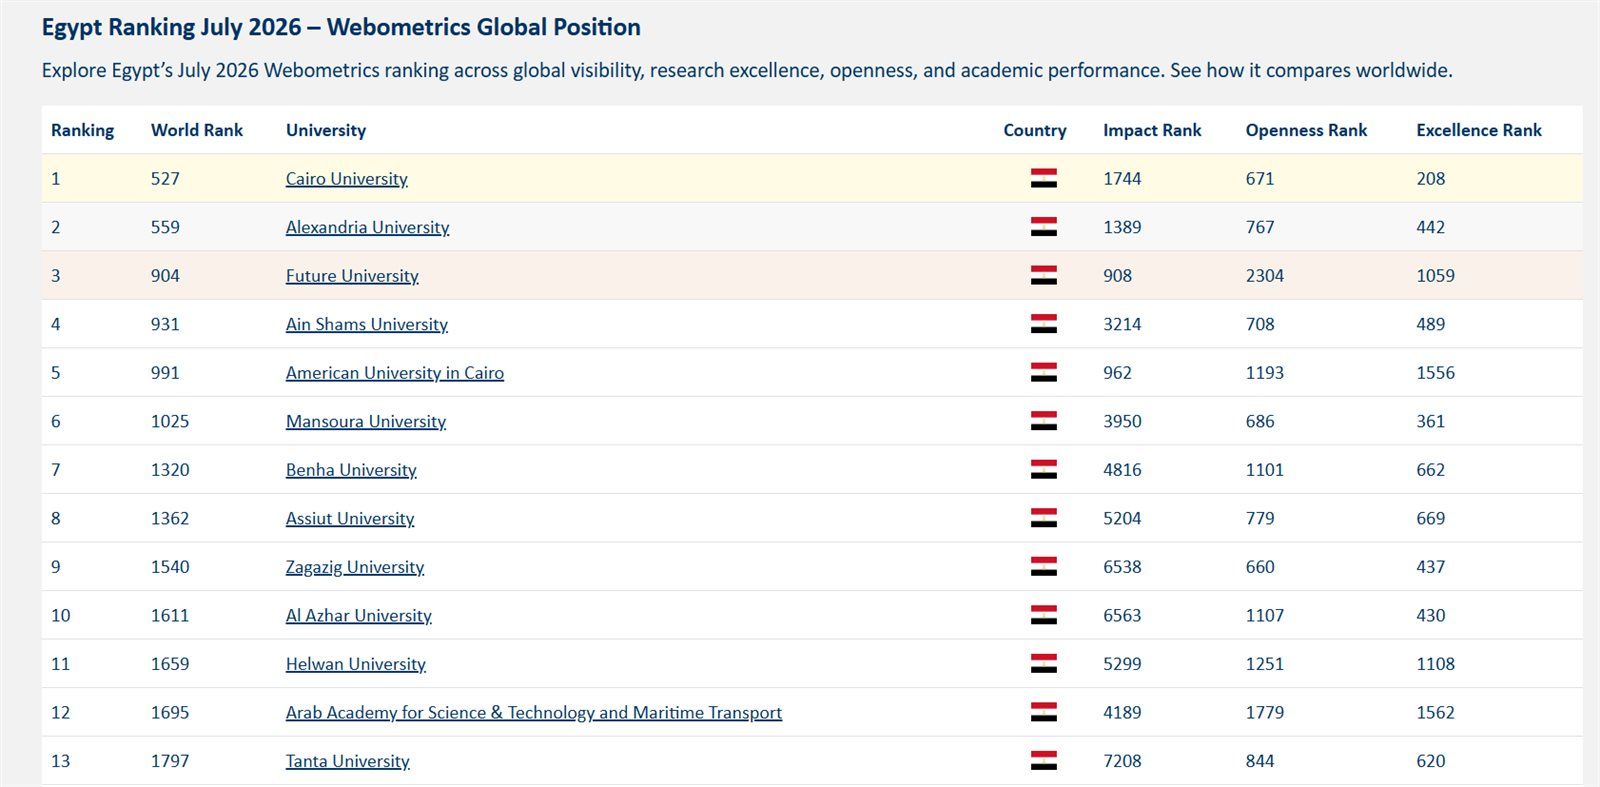Select impact rank value 7208
This screenshot has width=1600, height=787.
(1122, 761)
